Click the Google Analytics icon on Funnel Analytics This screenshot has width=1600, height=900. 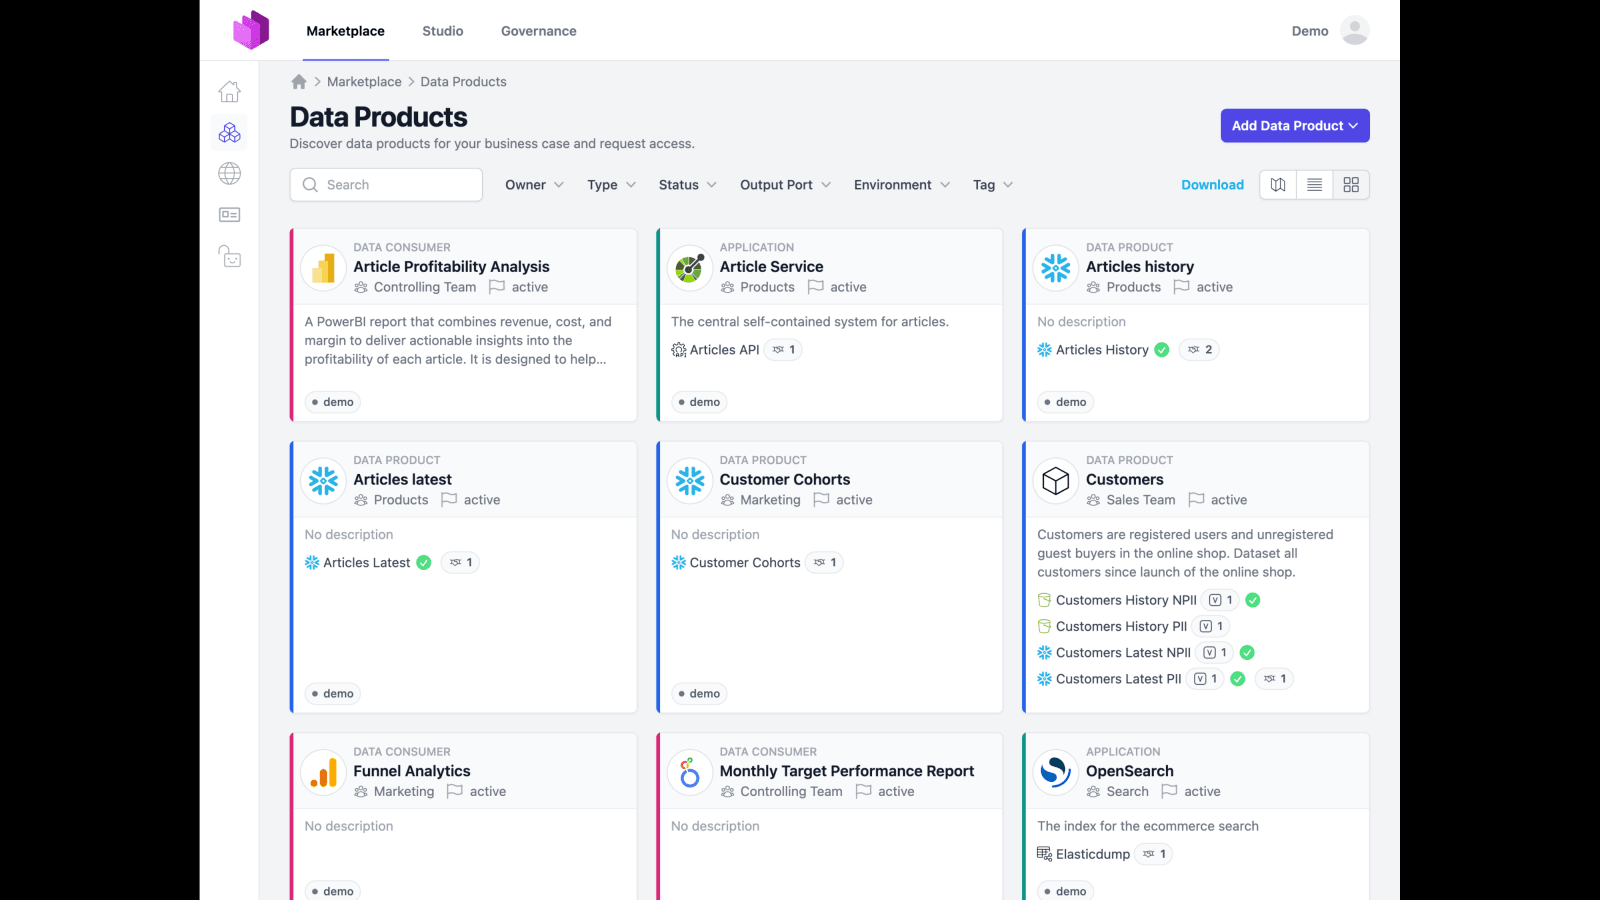pyautogui.click(x=324, y=772)
